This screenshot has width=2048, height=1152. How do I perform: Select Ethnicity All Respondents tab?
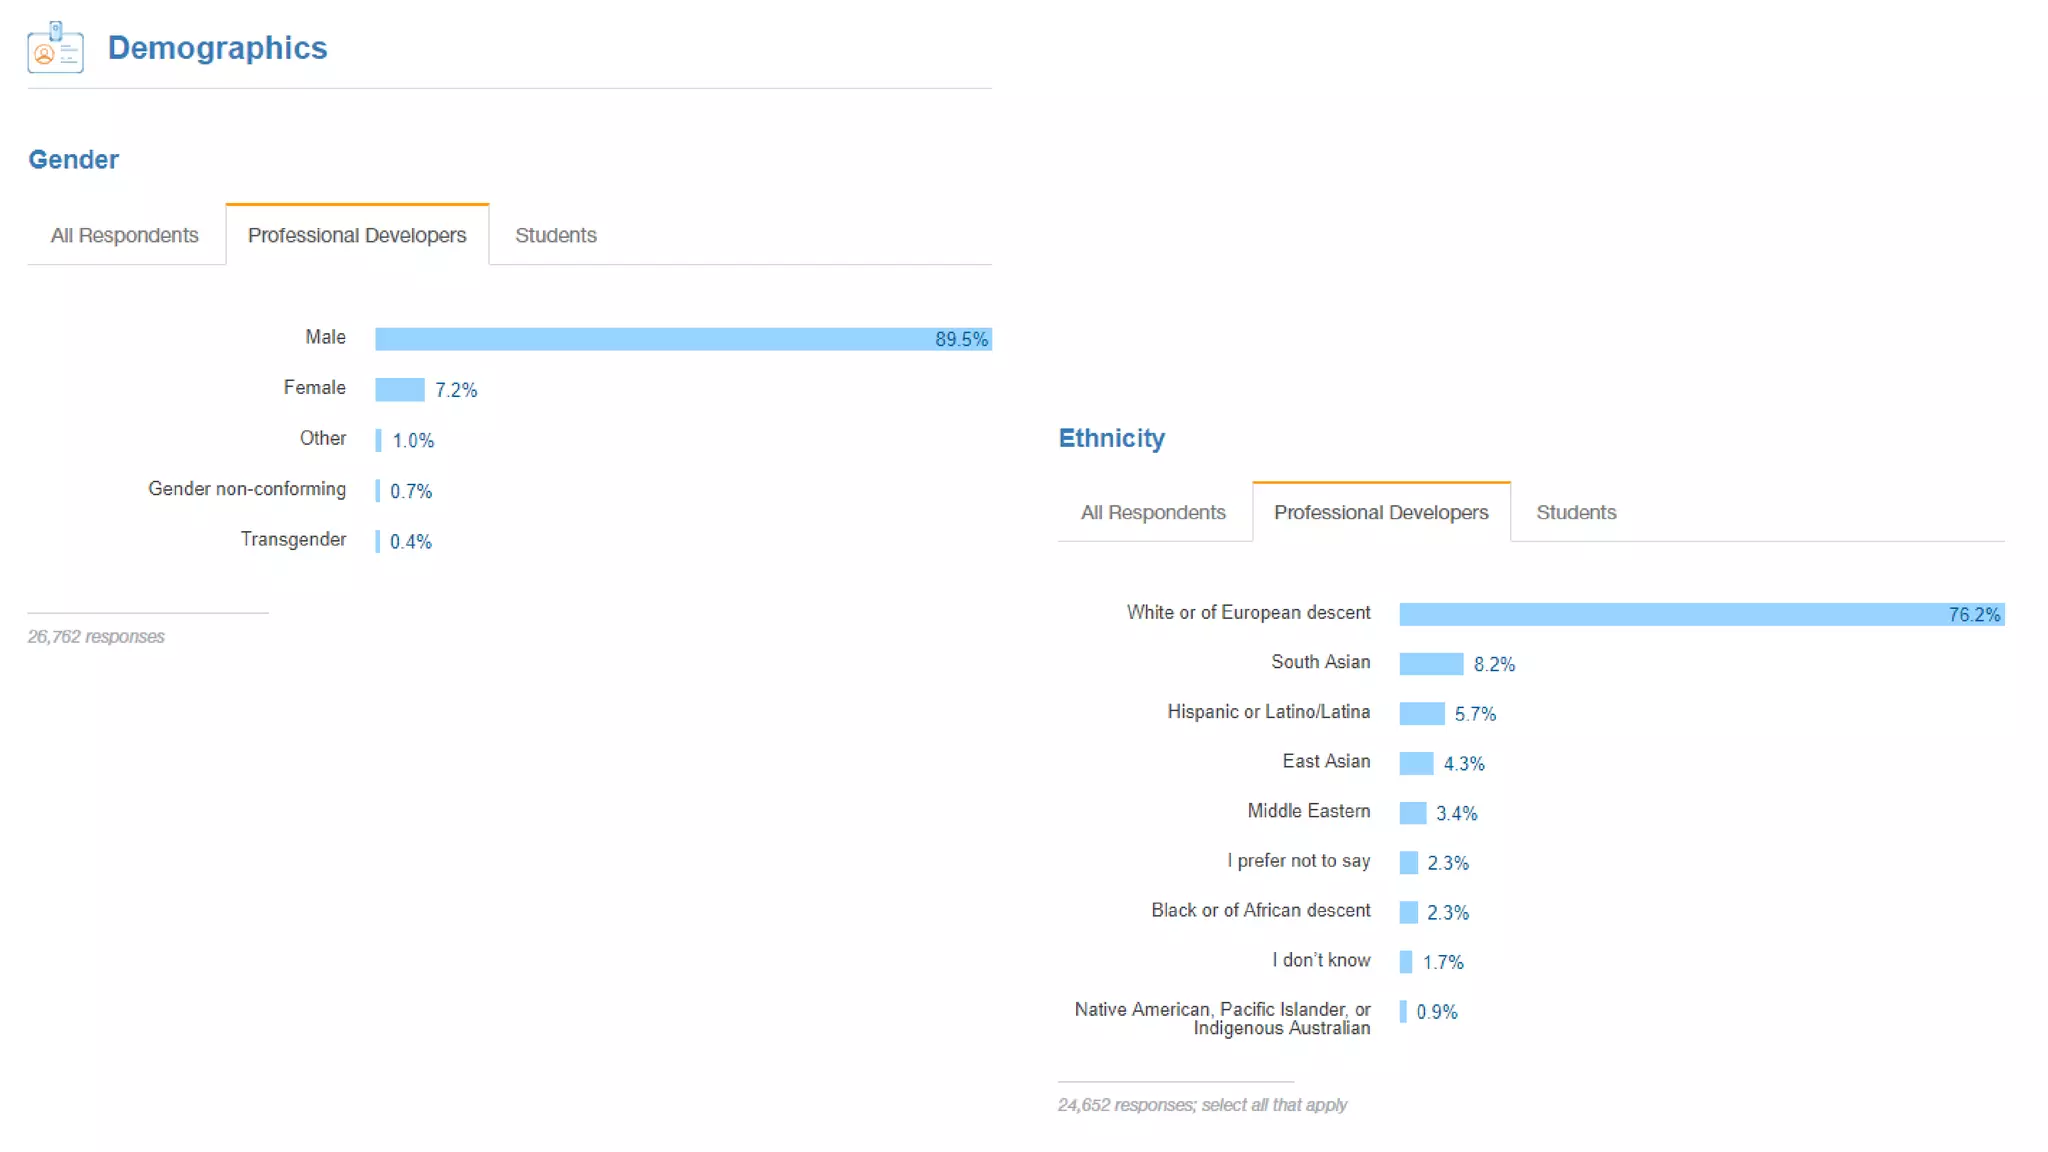1153,512
